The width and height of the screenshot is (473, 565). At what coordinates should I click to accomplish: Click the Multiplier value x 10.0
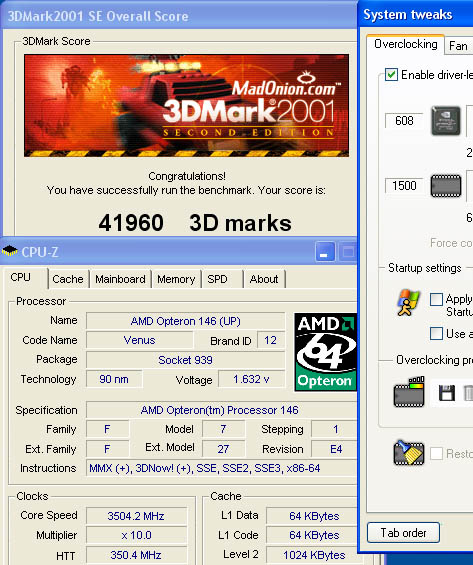pos(136,535)
